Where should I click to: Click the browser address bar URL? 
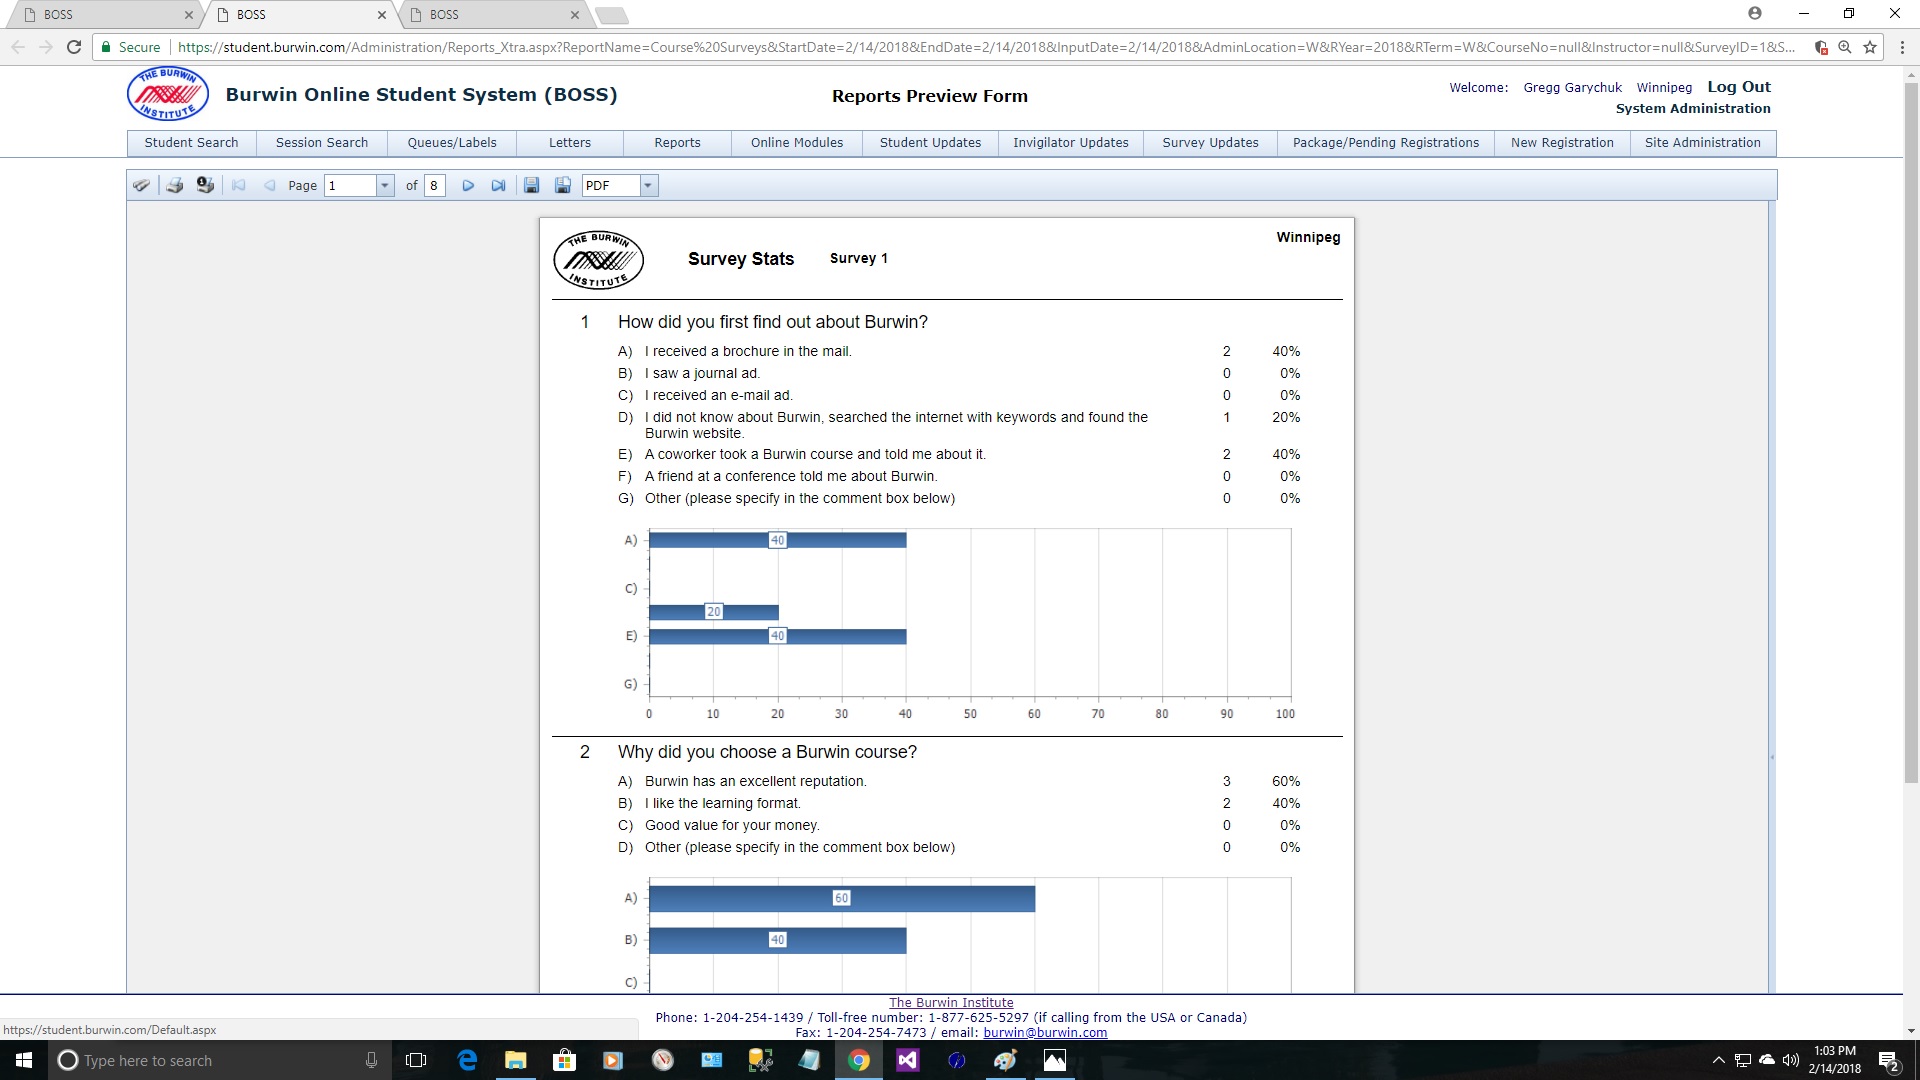pyautogui.click(x=985, y=47)
